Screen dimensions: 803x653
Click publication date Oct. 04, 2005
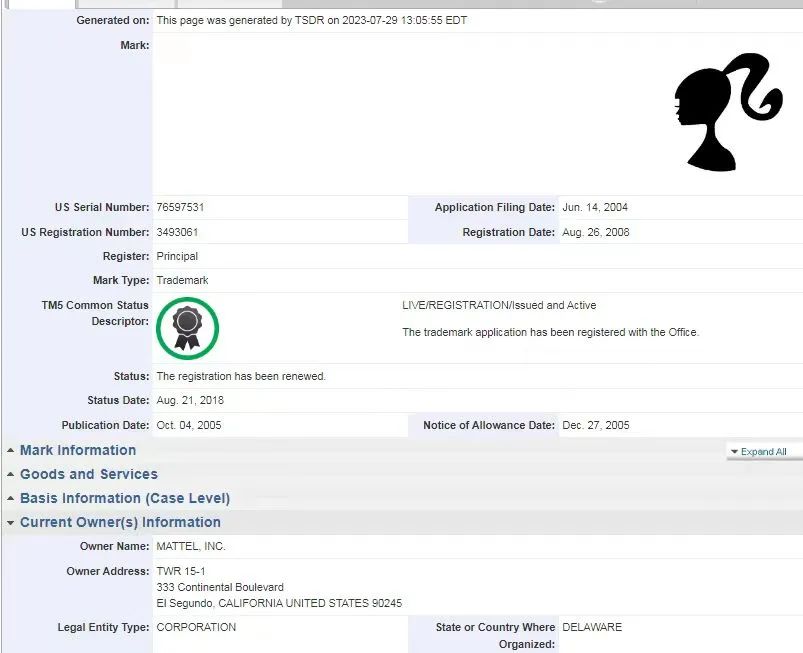(x=189, y=425)
